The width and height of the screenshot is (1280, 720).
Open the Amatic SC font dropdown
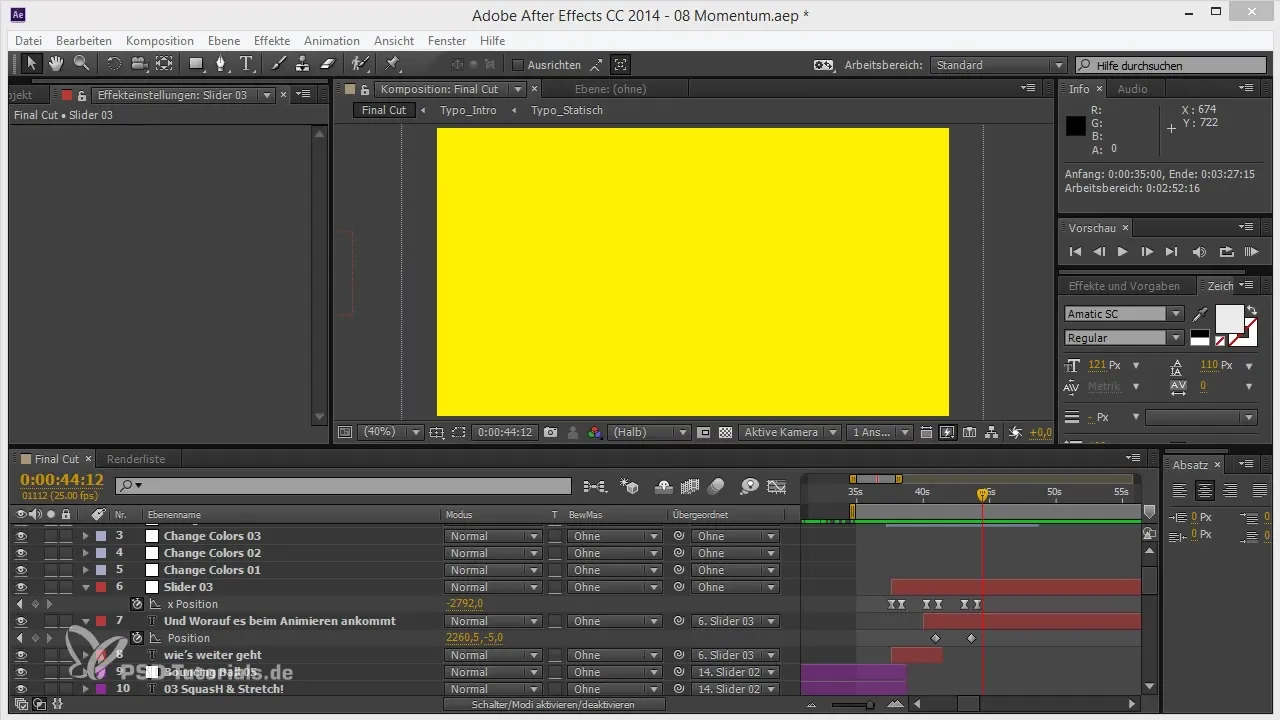point(1124,314)
